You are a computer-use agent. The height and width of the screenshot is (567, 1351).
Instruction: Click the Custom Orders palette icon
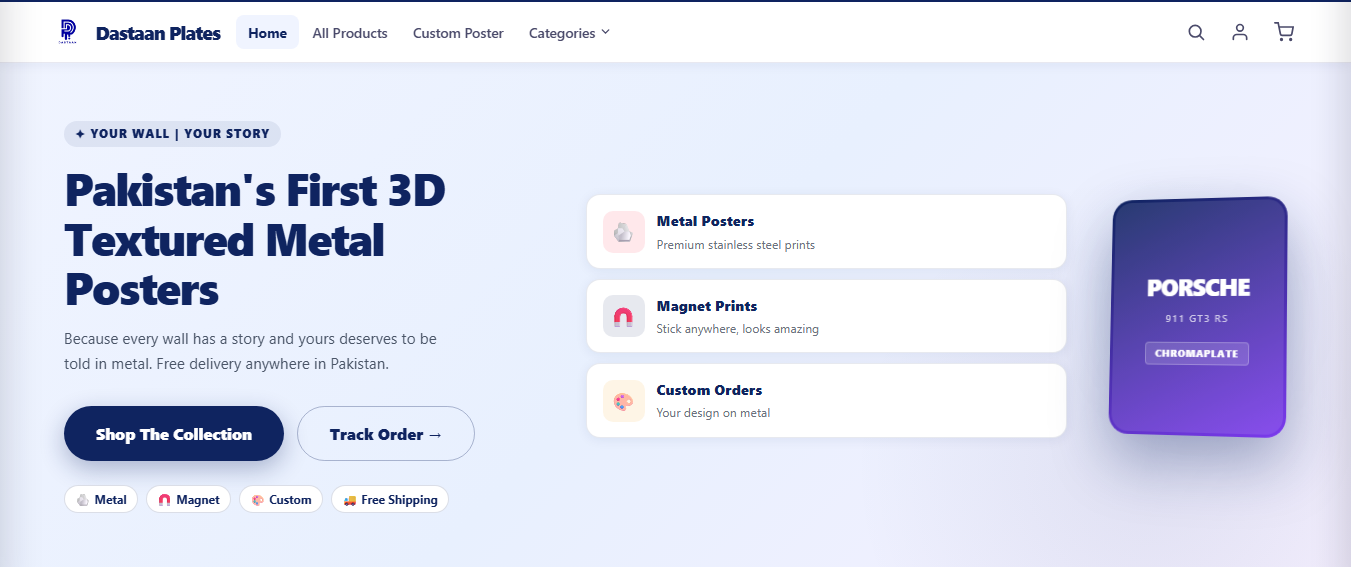tap(624, 401)
